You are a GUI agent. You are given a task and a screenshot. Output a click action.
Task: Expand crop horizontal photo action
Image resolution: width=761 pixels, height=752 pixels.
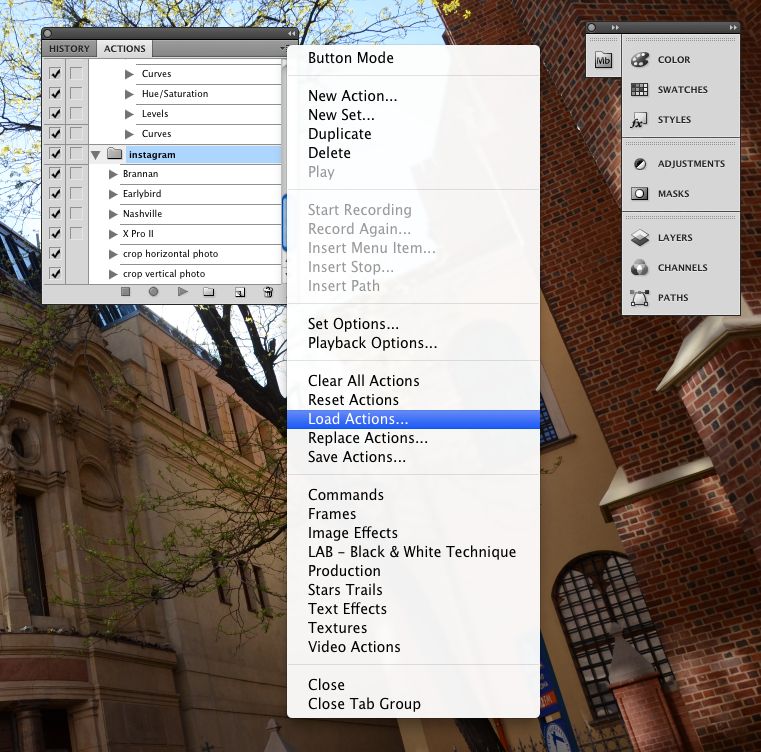pyautogui.click(x=113, y=254)
